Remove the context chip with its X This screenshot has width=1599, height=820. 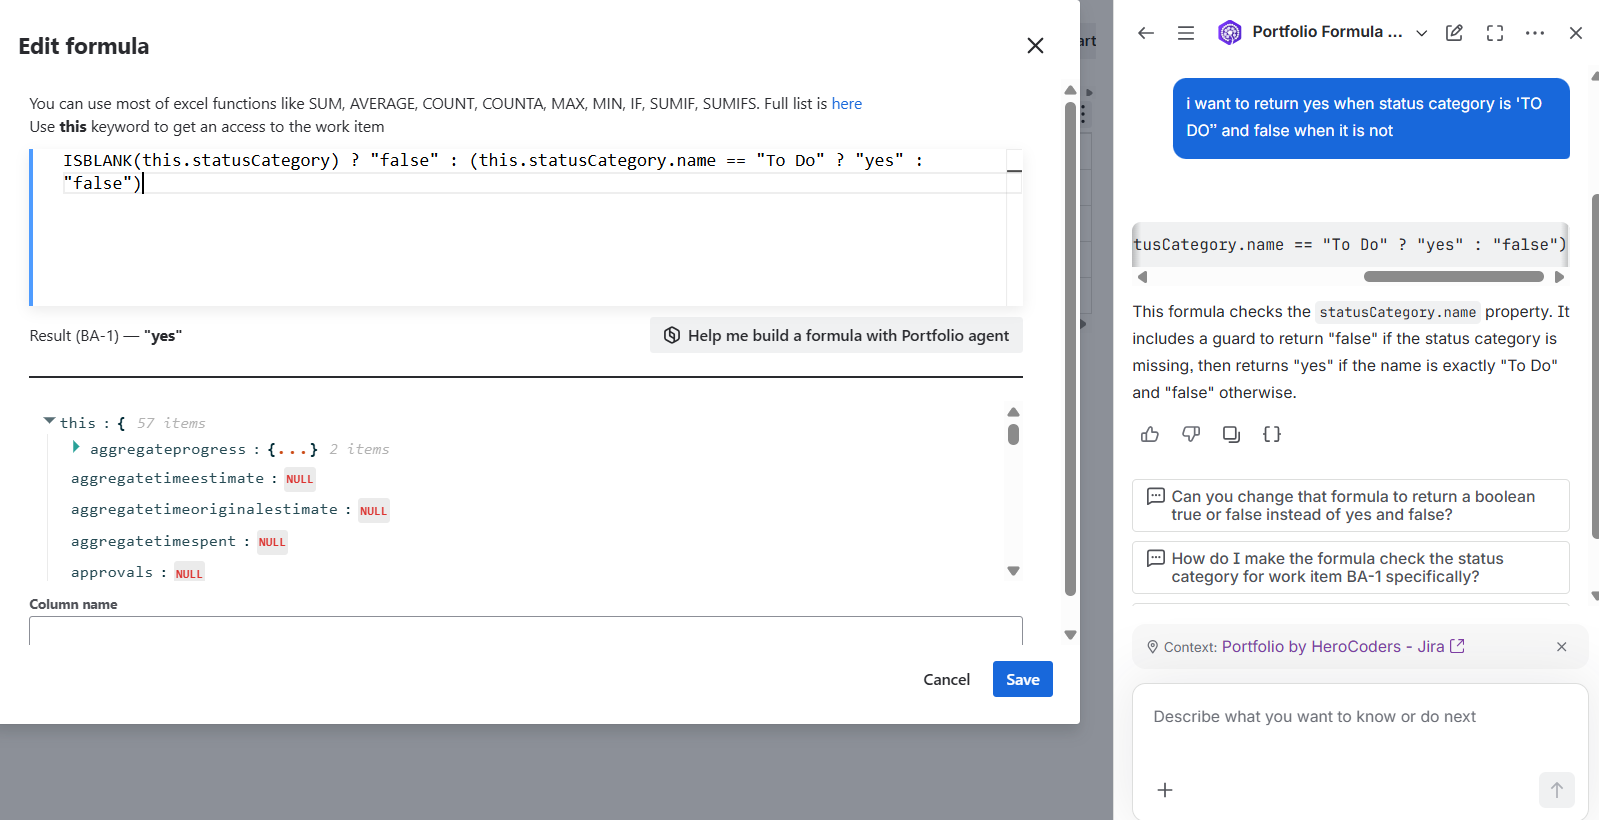pyautogui.click(x=1562, y=647)
